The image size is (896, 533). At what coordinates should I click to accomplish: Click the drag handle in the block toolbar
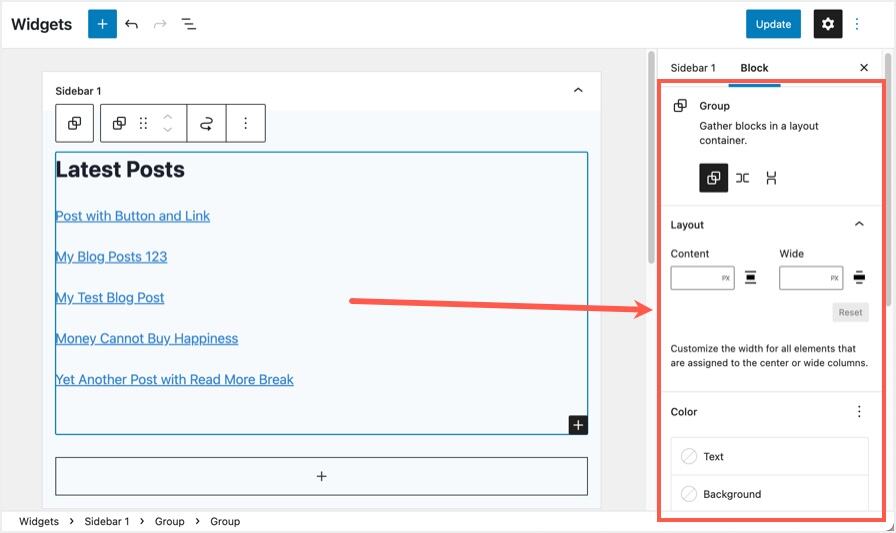pyautogui.click(x=143, y=123)
